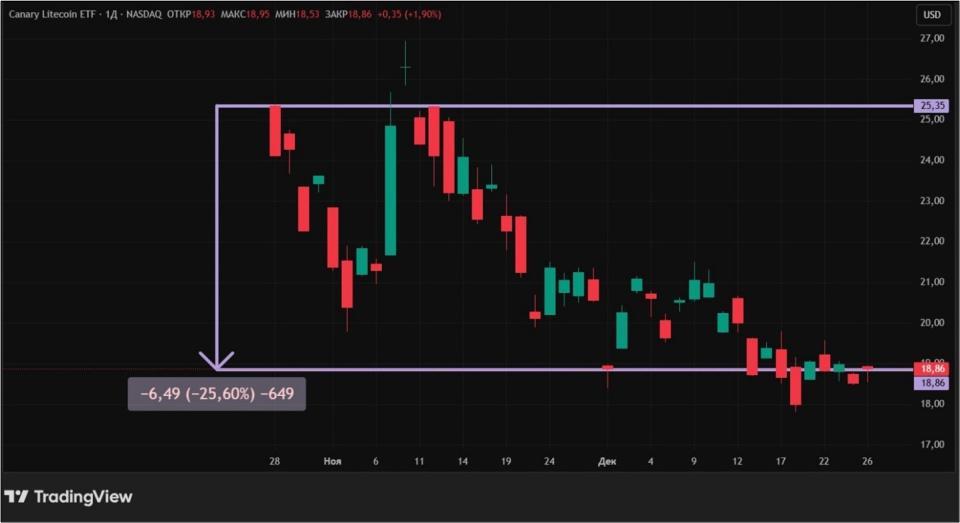Image resolution: width=960 pixels, height=523 pixels.
Task: Select the −6,49 (−25,60%) measurement label
Action: 217,394
